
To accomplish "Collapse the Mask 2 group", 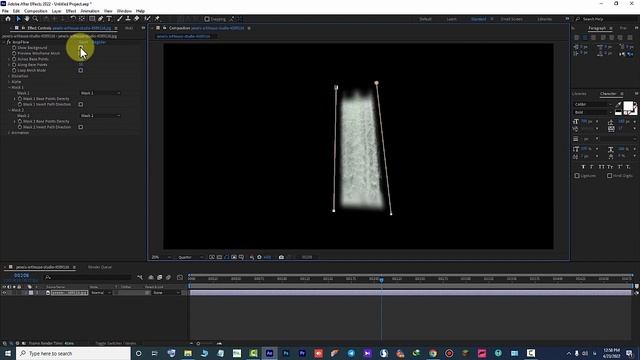I will pyautogui.click(x=9, y=110).
